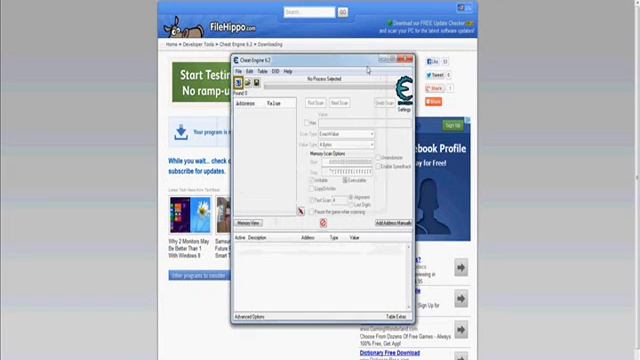Open Settings via the Cheat Engine logo
Screen dimensions: 640x360
point(404,91)
